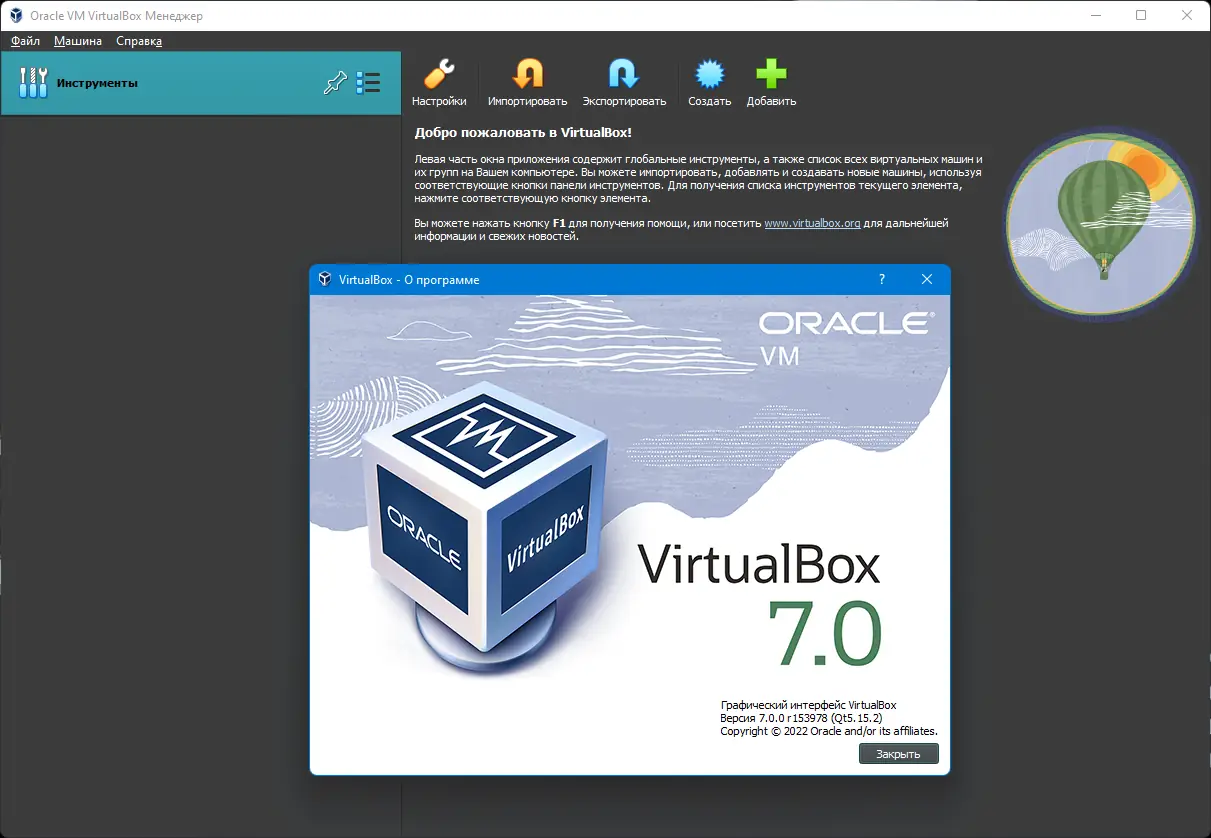Click the "Графический интерфейс VirtualBox" text

(x=809, y=705)
